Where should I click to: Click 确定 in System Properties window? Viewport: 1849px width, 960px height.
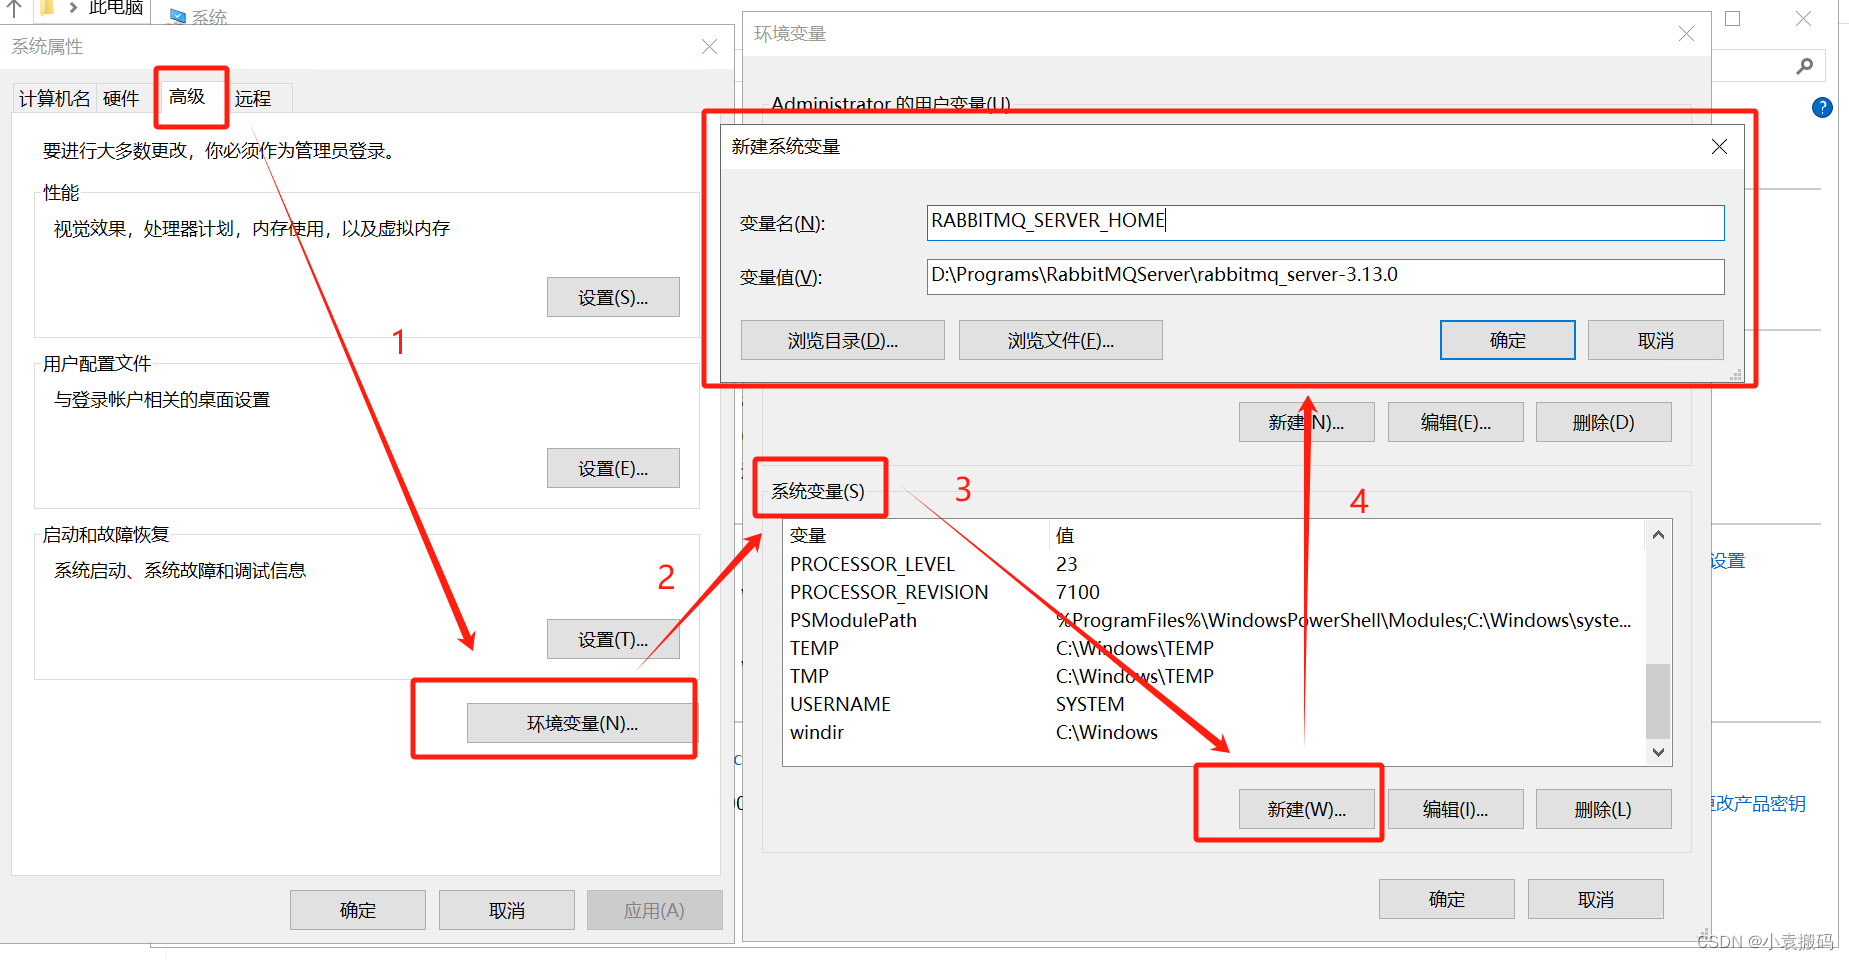point(358,910)
